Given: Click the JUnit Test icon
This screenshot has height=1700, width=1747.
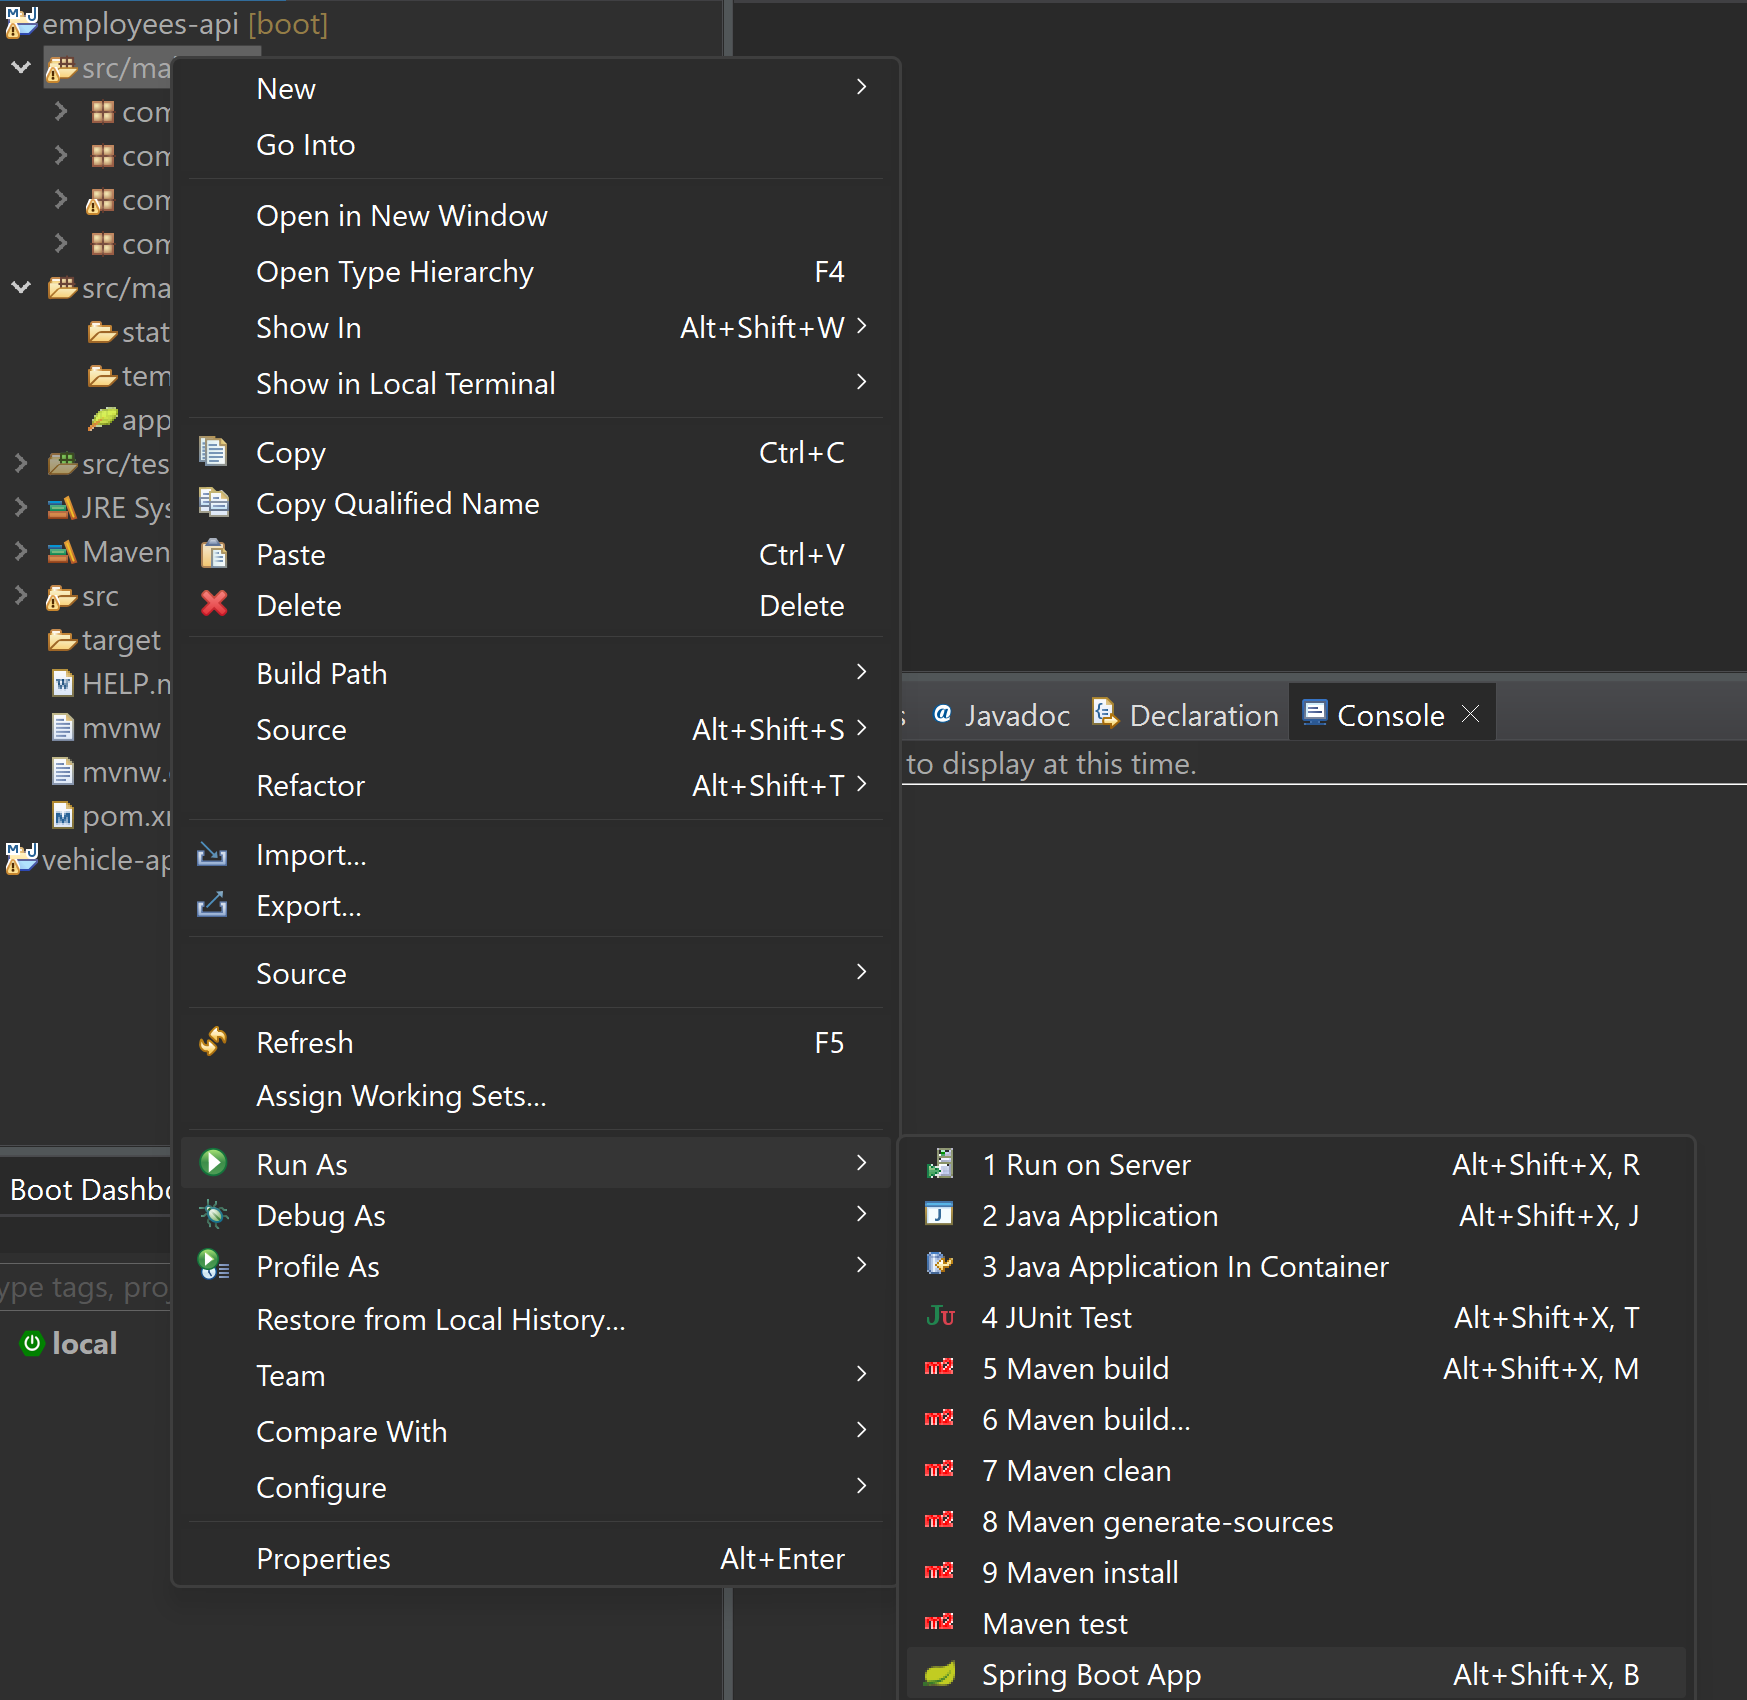Looking at the screenshot, I should click(940, 1317).
